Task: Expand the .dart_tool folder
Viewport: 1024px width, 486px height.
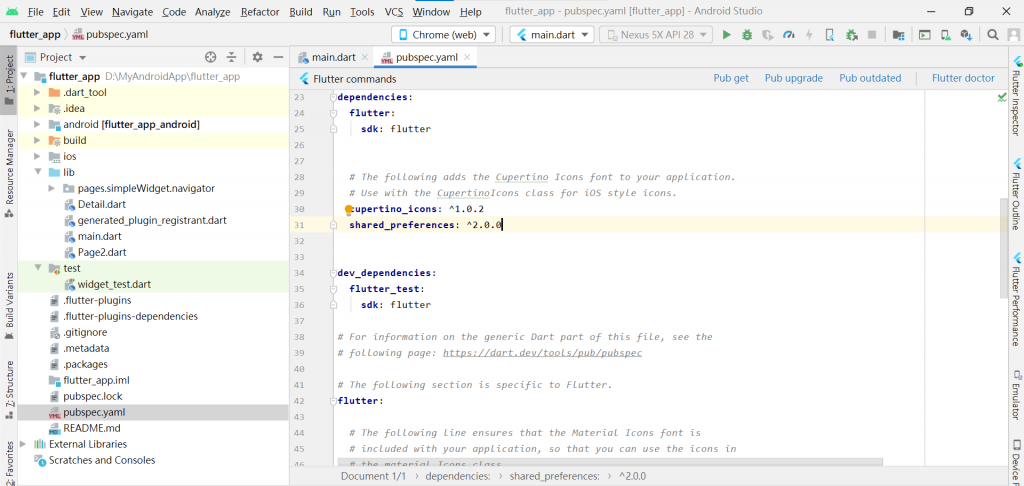Action: coord(37,93)
